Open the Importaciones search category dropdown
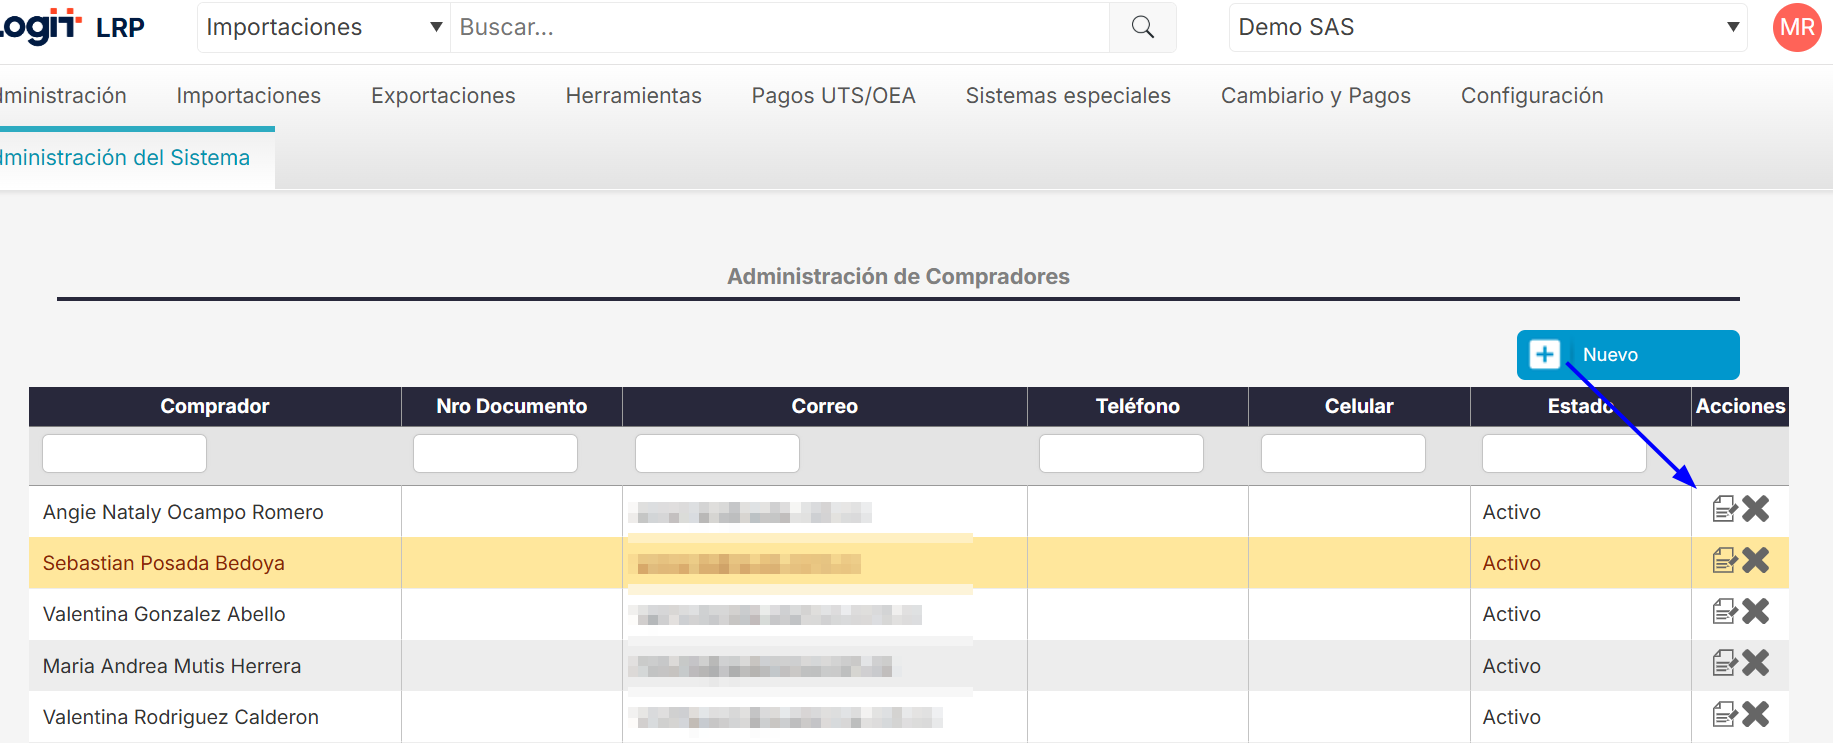Viewport: 1833px width, 743px height. click(324, 27)
